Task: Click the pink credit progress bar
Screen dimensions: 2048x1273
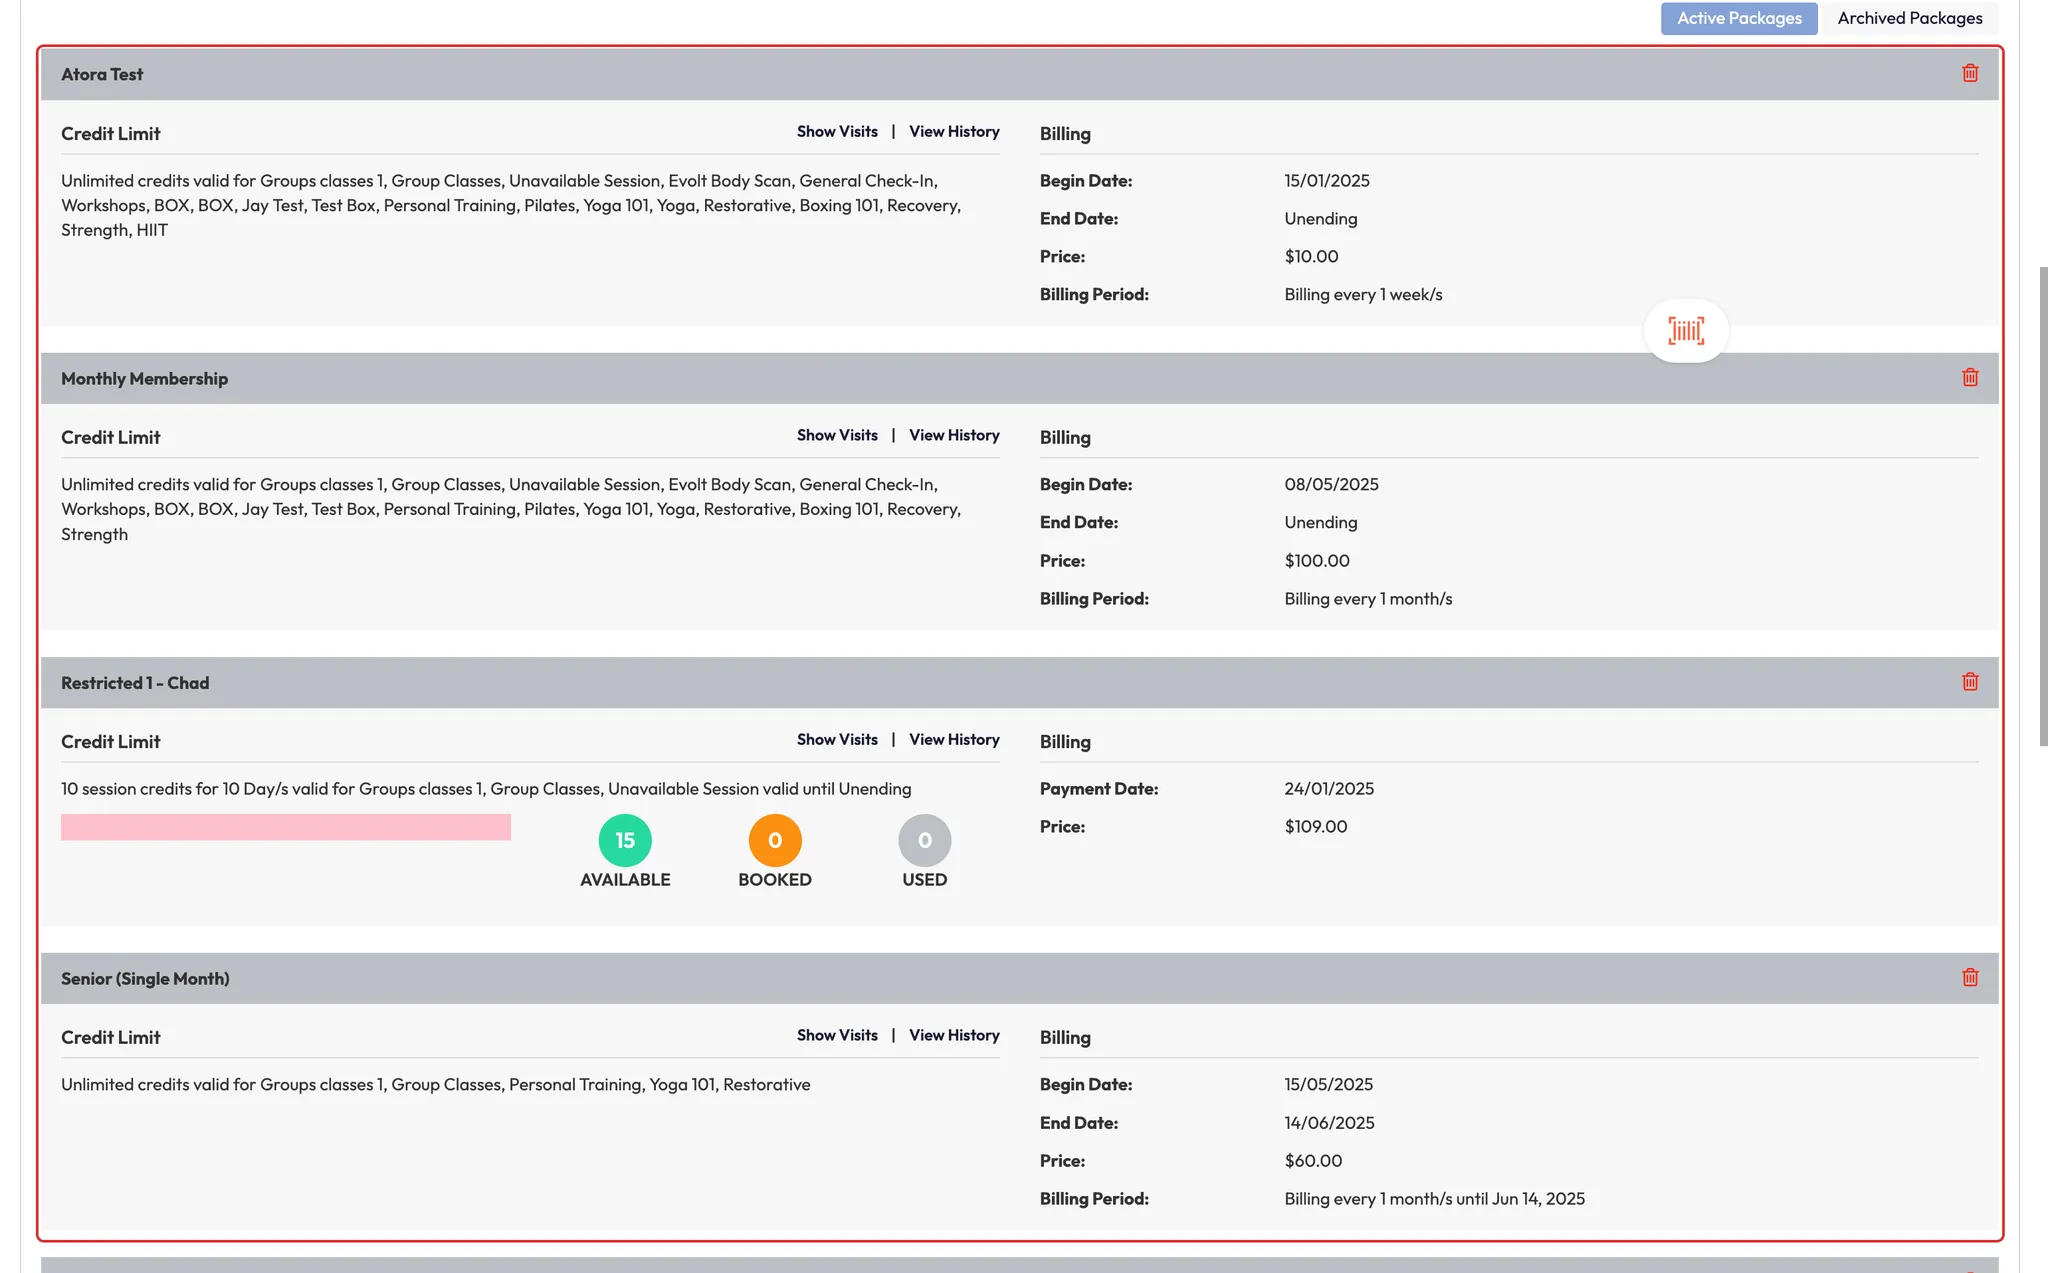Action: click(x=285, y=827)
